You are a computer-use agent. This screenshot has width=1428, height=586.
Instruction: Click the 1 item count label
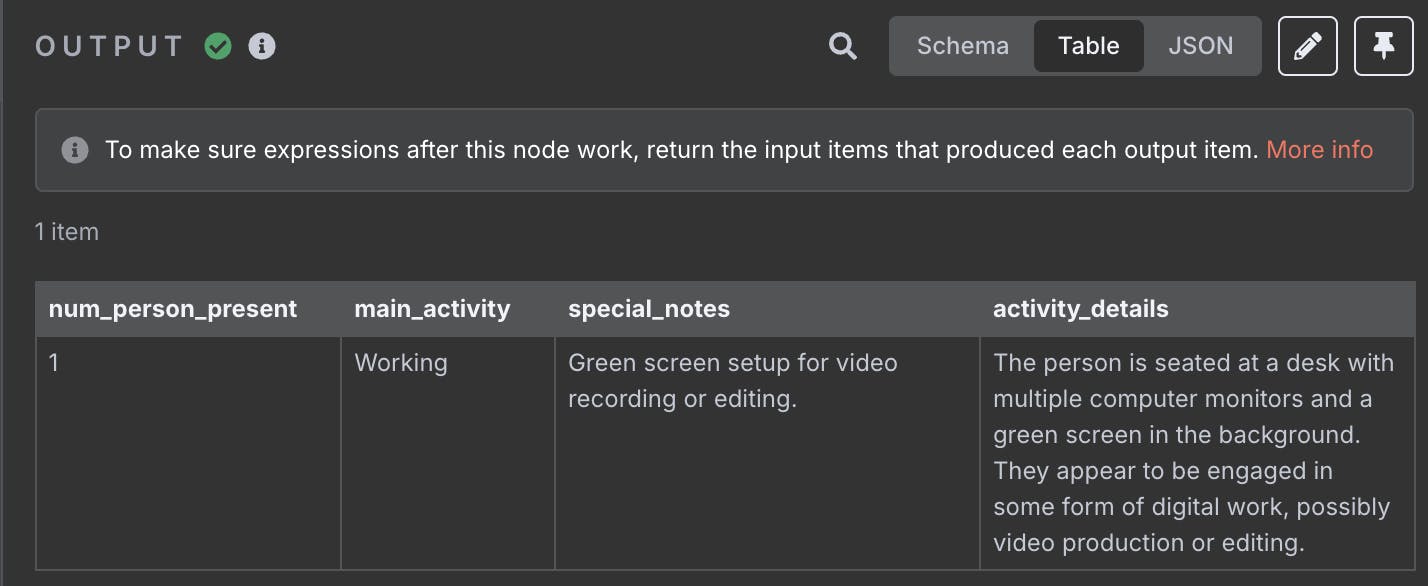pos(67,232)
